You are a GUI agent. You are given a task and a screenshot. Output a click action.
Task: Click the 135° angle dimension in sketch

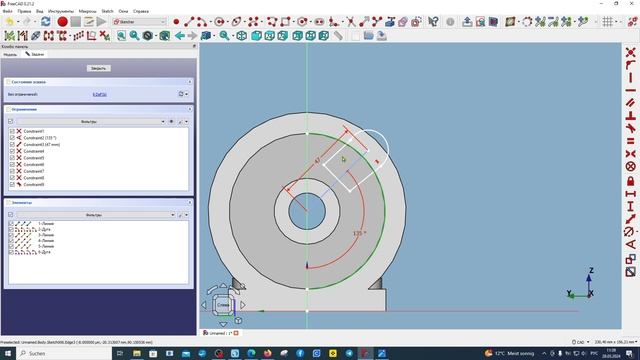click(359, 233)
